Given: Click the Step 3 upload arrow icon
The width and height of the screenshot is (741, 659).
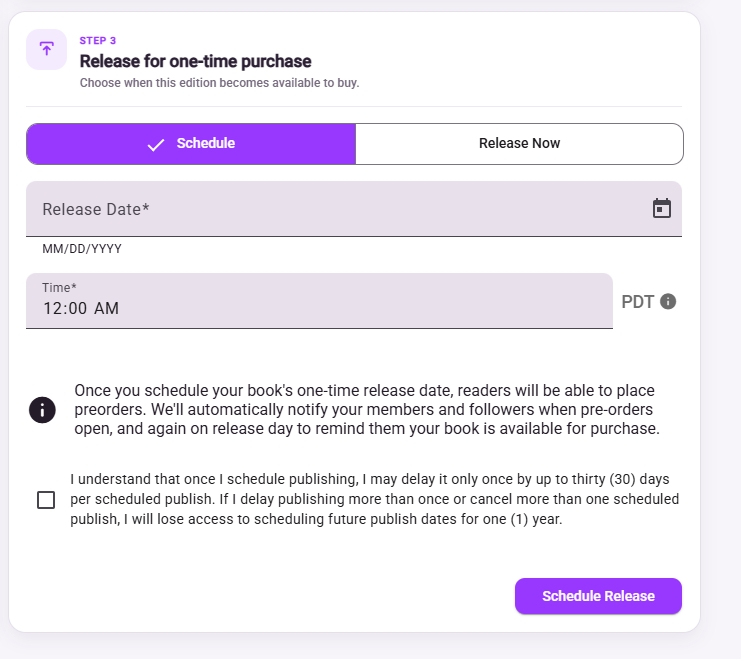Looking at the screenshot, I should (x=46, y=49).
